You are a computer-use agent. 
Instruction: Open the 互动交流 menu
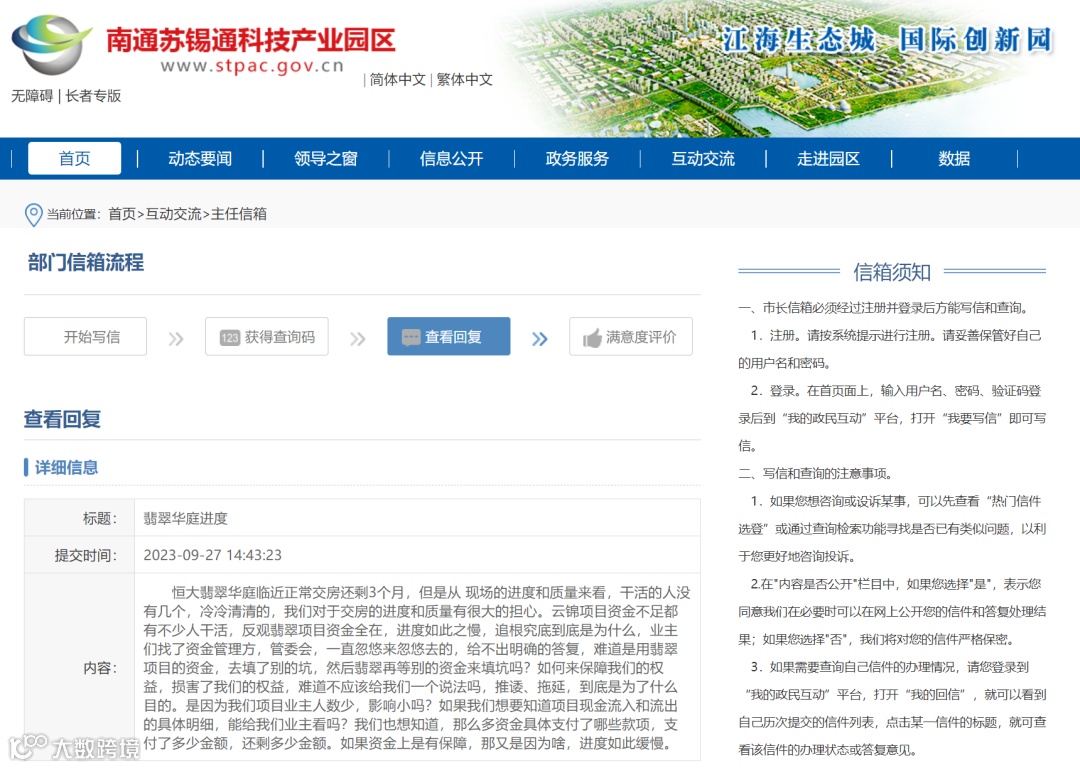pyautogui.click(x=703, y=158)
